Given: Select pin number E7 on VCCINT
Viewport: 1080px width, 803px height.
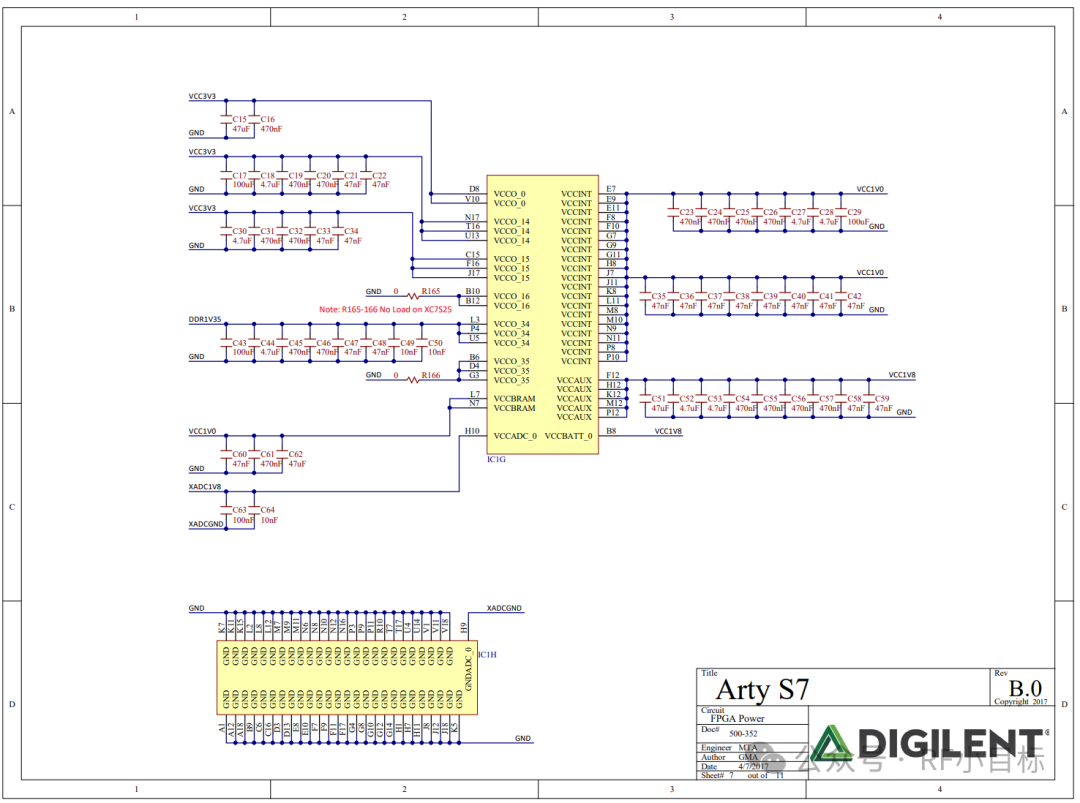Looking at the screenshot, I should 610,189.
